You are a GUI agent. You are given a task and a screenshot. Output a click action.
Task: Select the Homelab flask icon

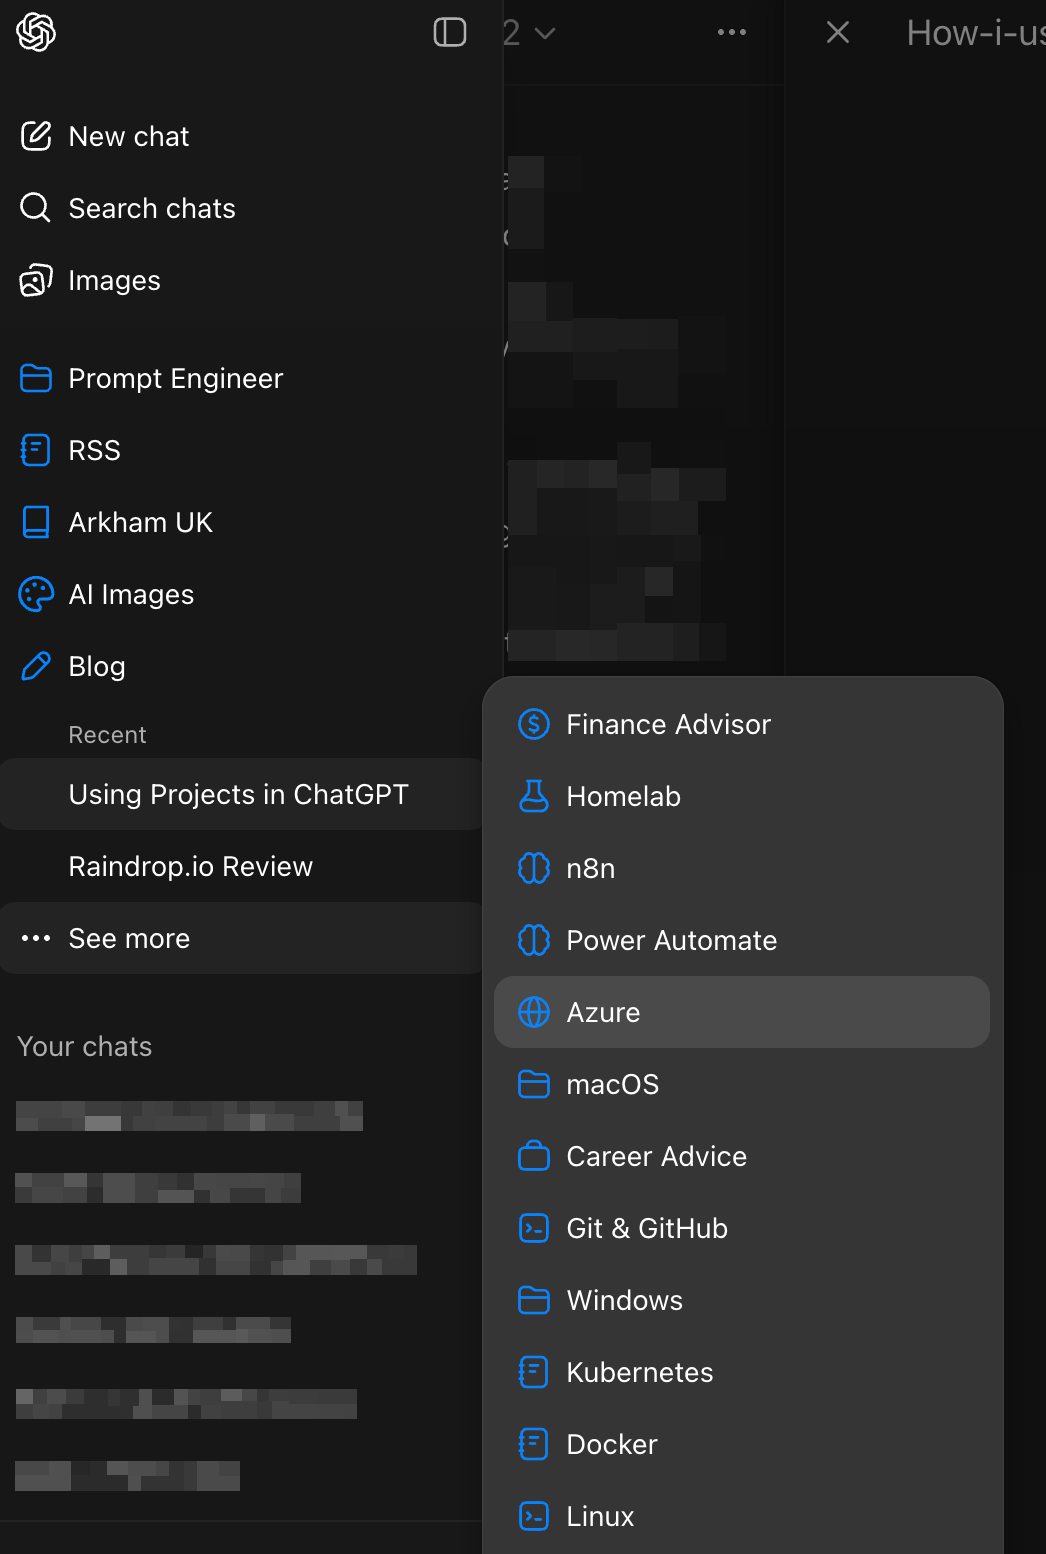[x=534, y=796]
